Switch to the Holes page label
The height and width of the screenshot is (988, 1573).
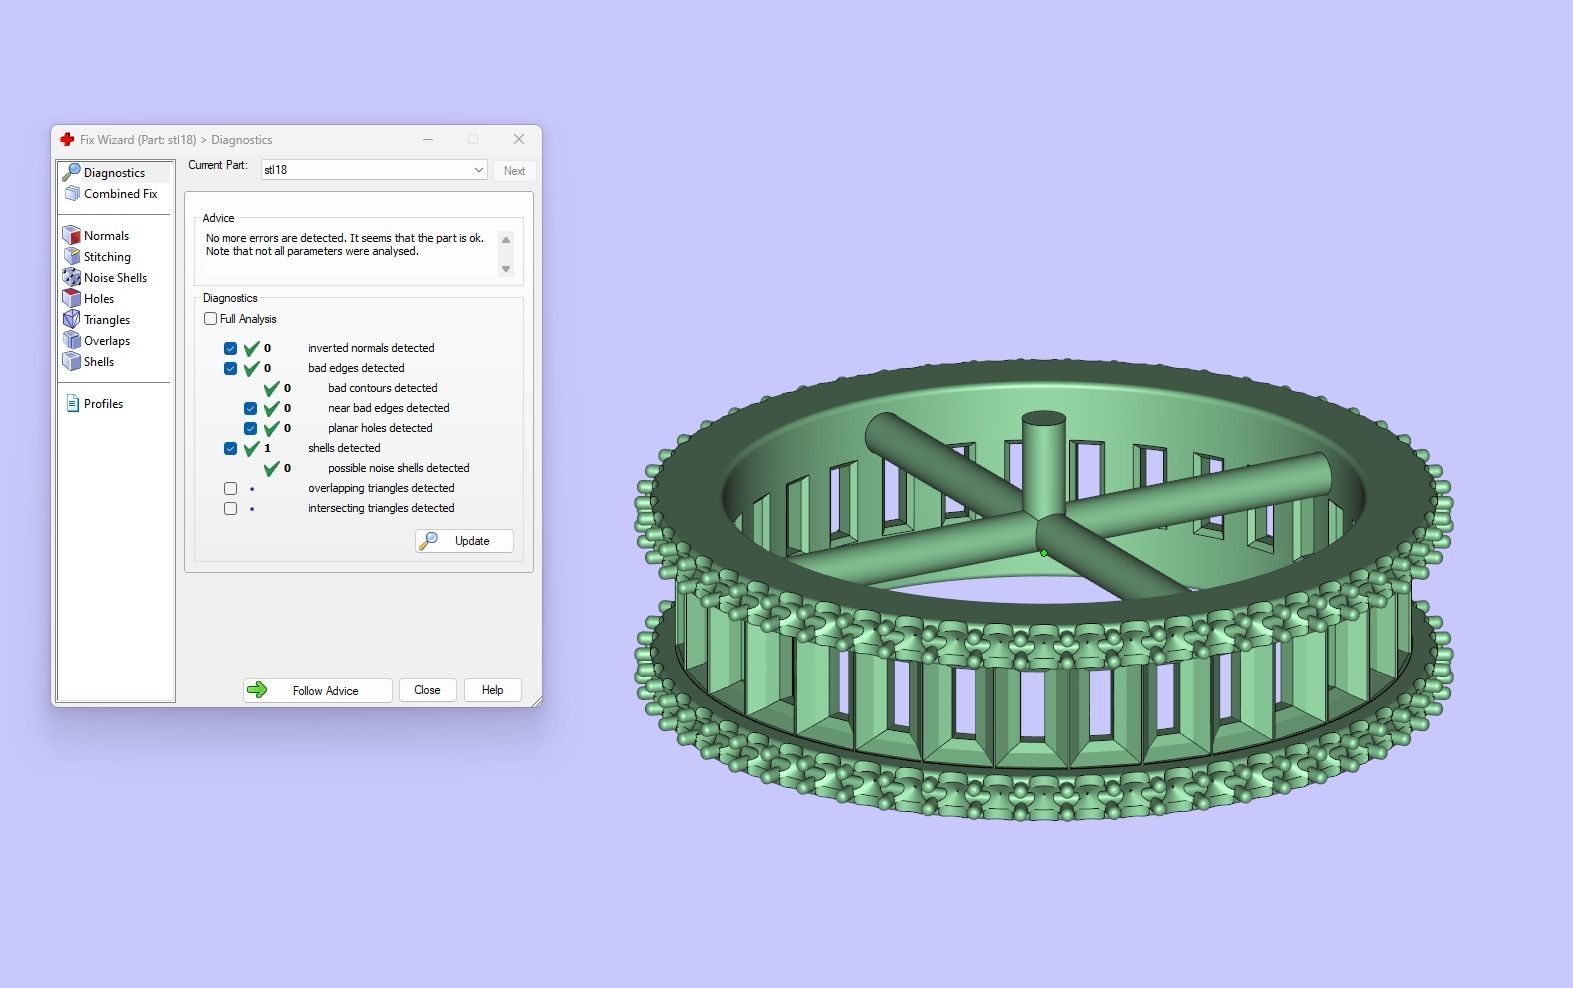pyautogui.click(x=99, y=299)
